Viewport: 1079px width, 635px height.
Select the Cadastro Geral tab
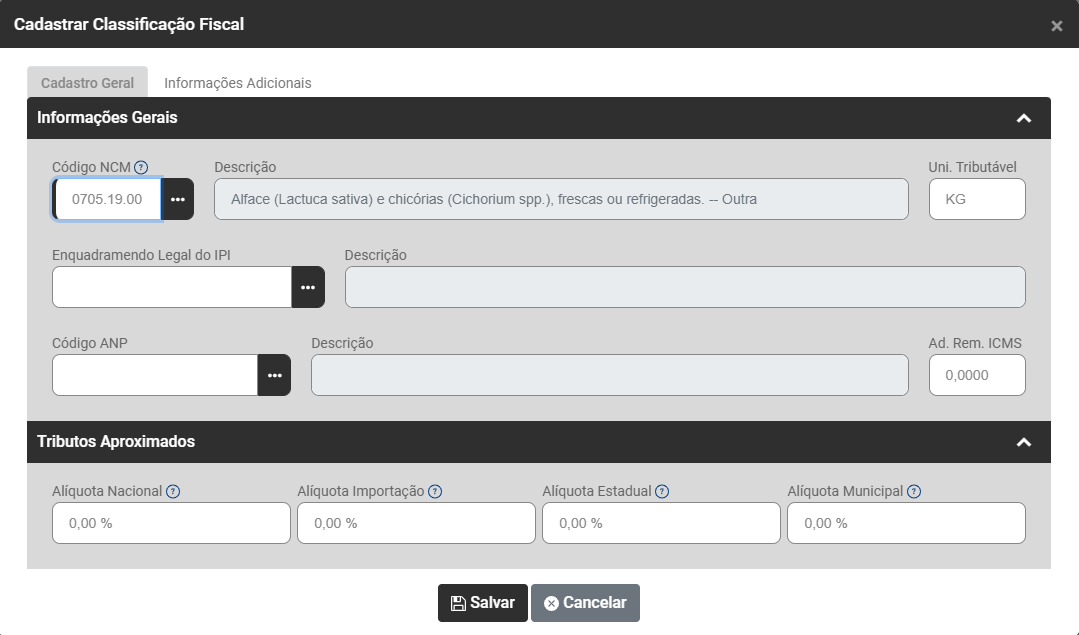[87, 83]
